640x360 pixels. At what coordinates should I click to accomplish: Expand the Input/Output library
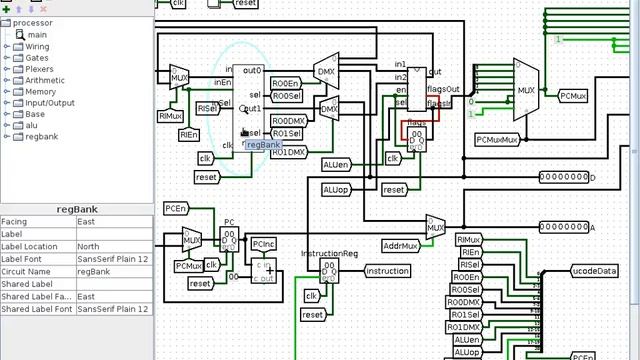pos(7,103)
